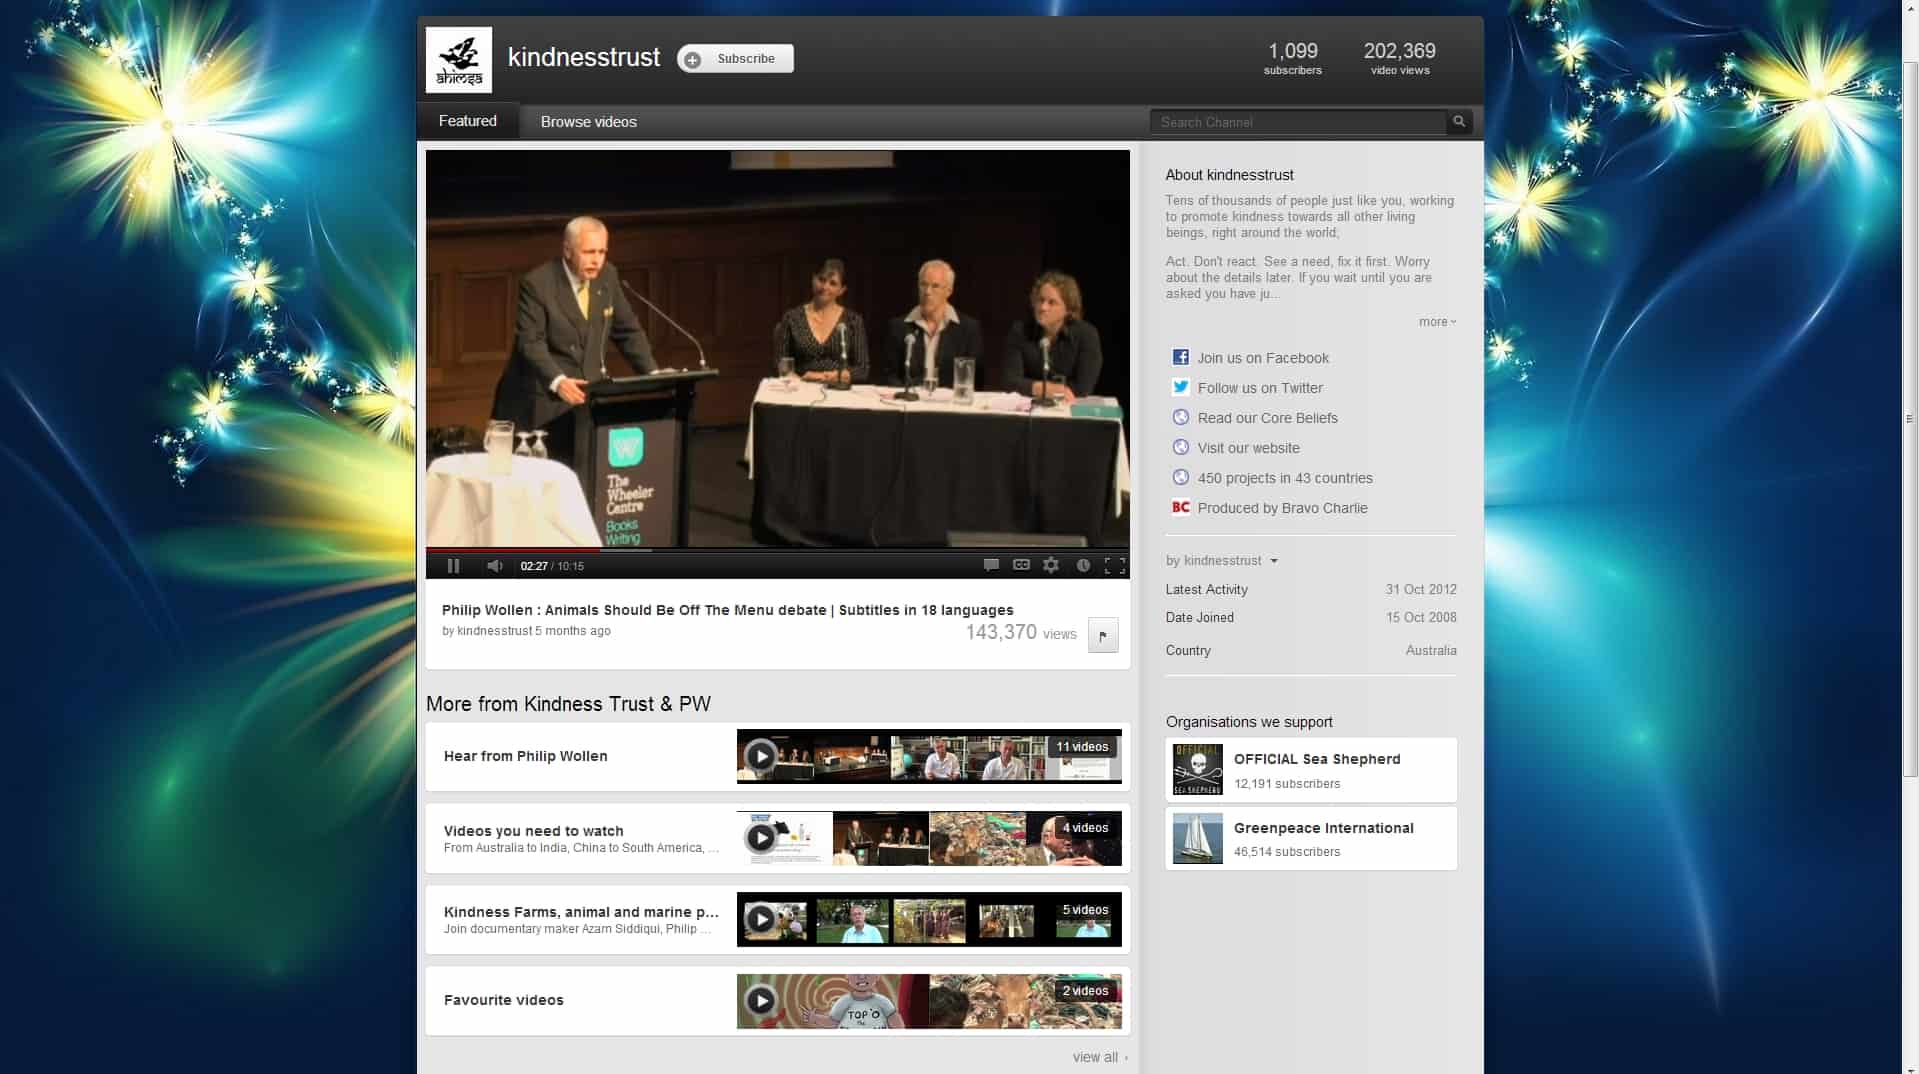
Task: Click globe icon beside 450 projects
Action: tap(1181, 477)
